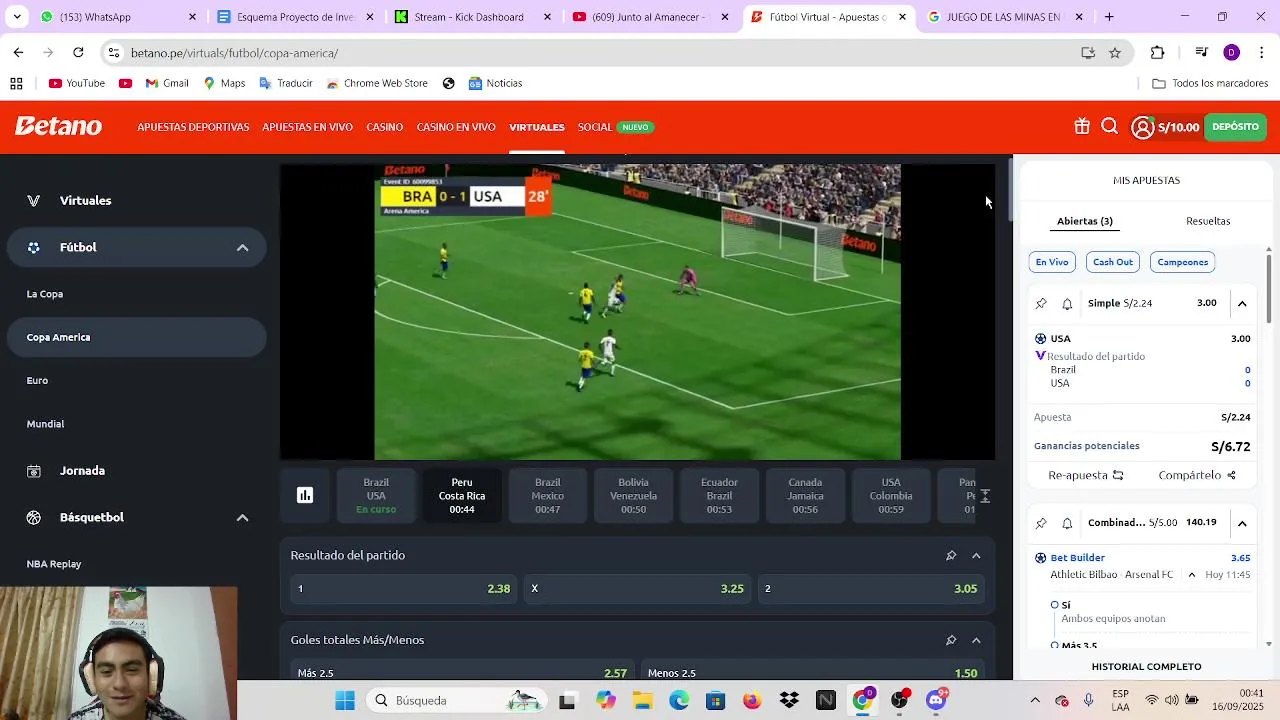Screen dimensions: 1280x720
Task: Go to the Casino section
Action: click(385, 127)
